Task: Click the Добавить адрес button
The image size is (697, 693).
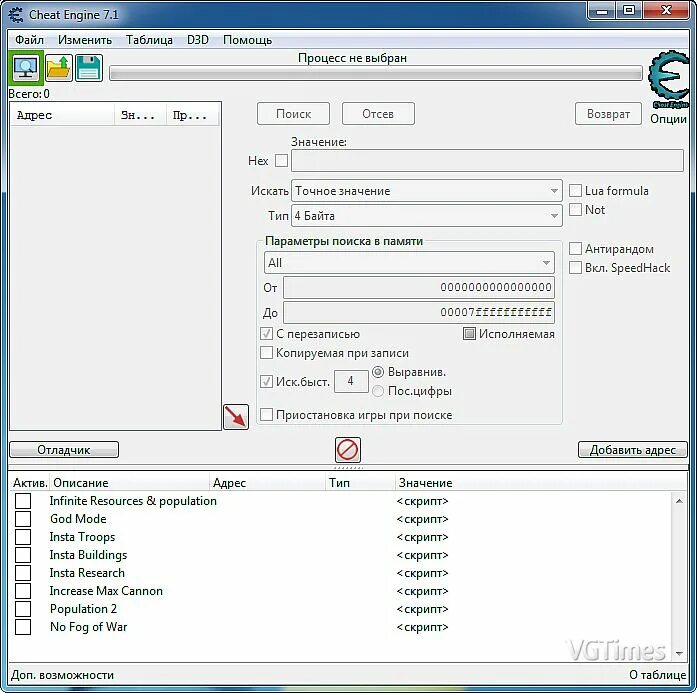Action: tap(633, 449)
